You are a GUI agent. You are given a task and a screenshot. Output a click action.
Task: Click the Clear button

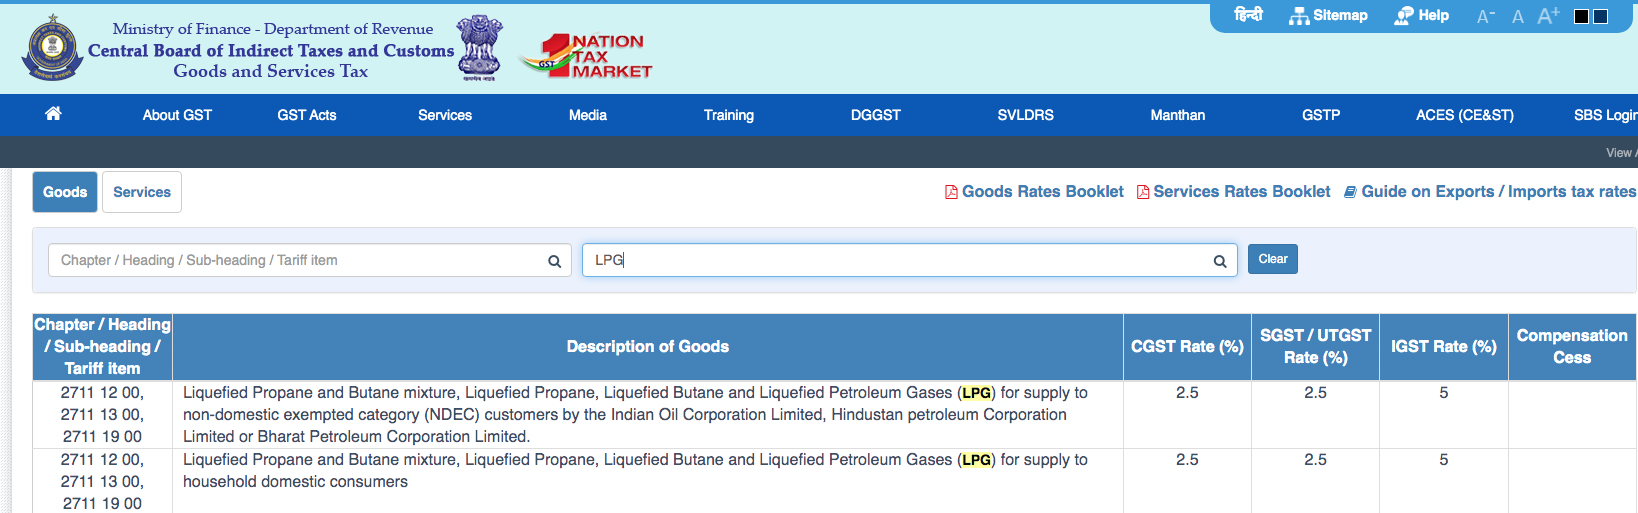tap(1273, 259)
